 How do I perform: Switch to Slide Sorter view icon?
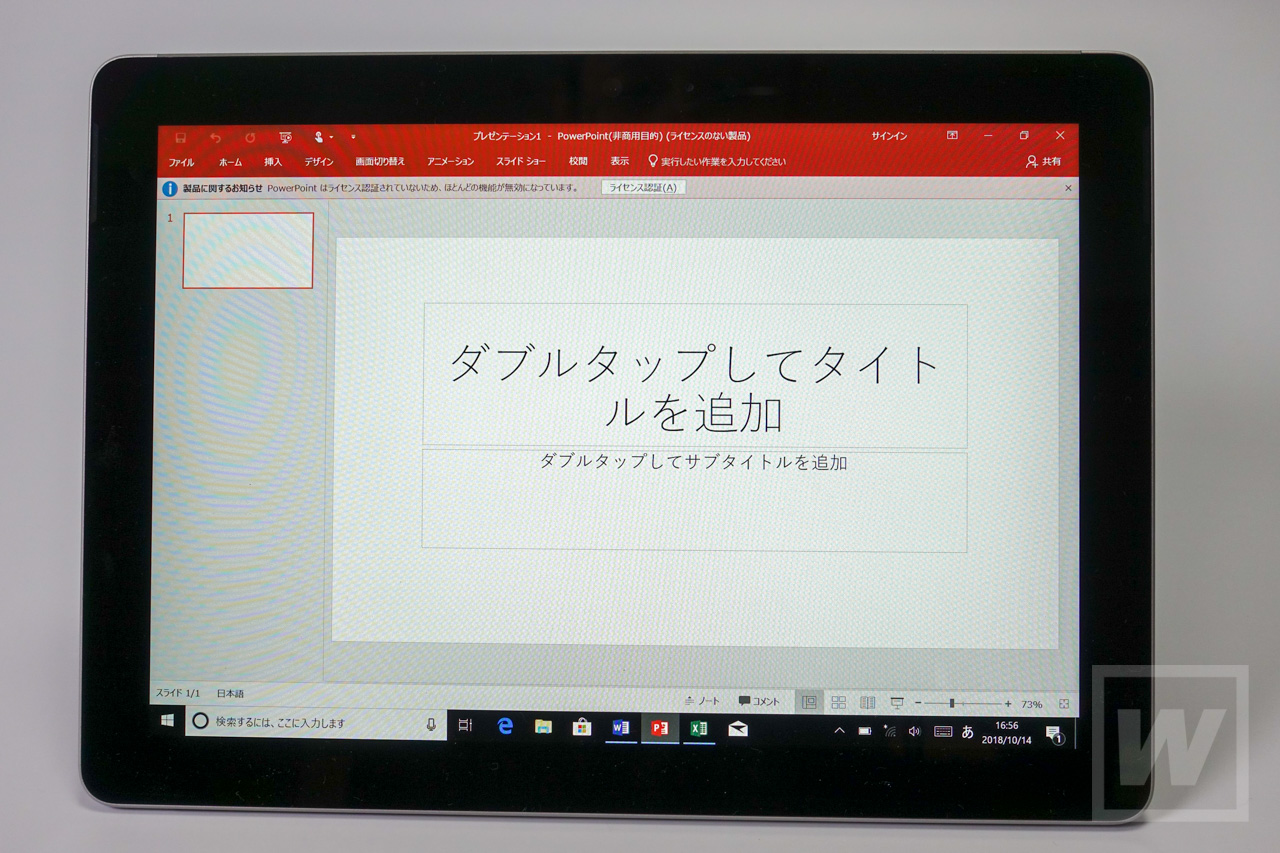[839, 703]
